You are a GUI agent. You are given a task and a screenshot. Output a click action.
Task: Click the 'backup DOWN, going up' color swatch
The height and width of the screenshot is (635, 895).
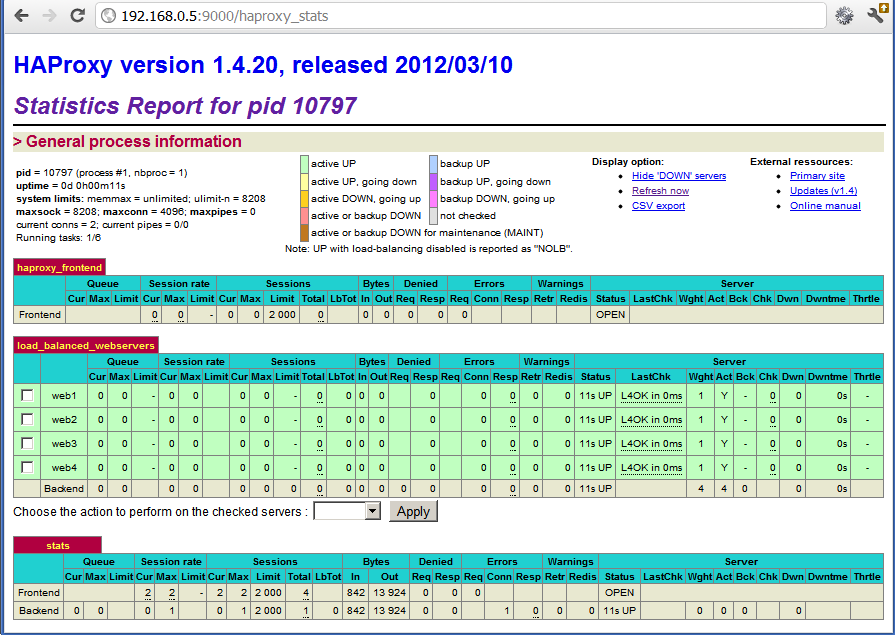tap(433, 199)
